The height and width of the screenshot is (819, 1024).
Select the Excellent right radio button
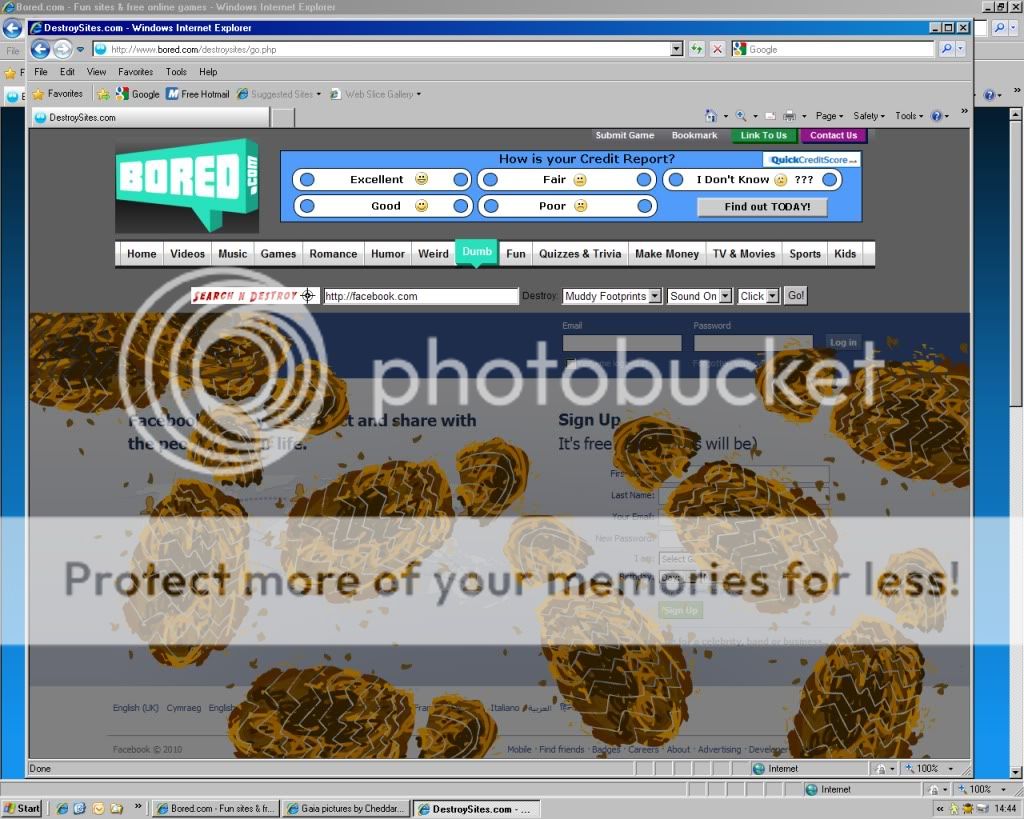click(460, 180)
